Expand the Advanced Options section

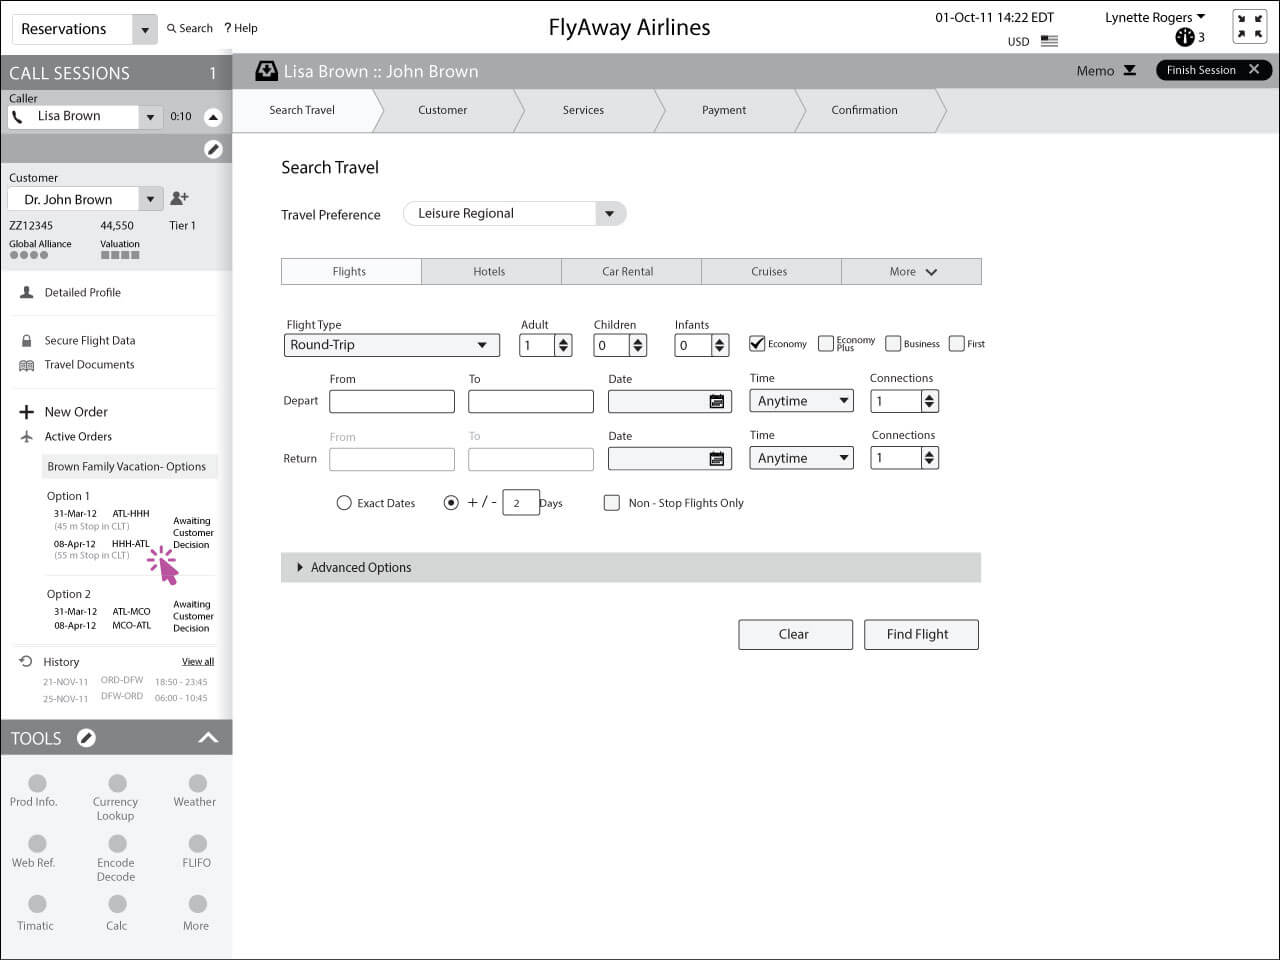300,567
